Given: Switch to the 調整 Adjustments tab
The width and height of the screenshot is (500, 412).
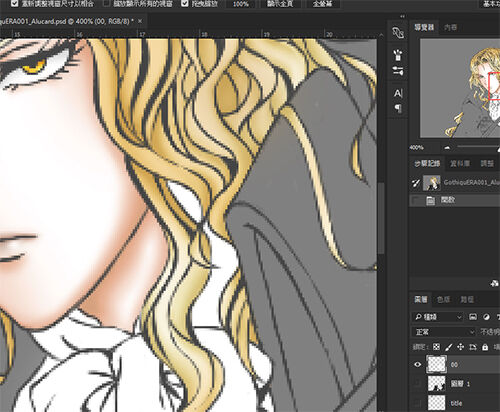Looking at the screenshot, I should pyautogui.click(x=487, y=163).
